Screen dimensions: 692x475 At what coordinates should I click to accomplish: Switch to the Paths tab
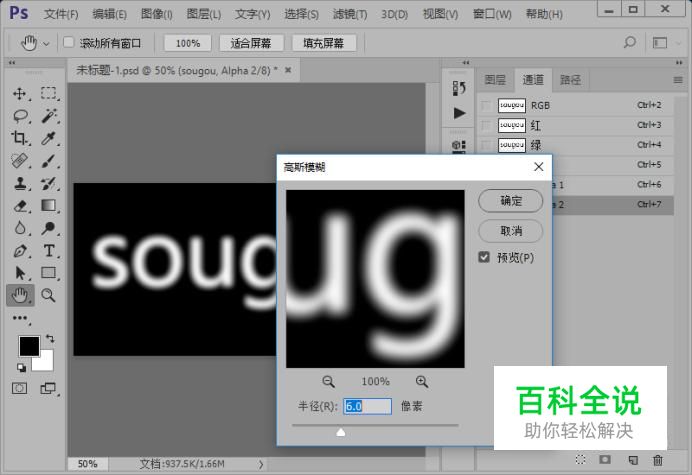(570, 80)
